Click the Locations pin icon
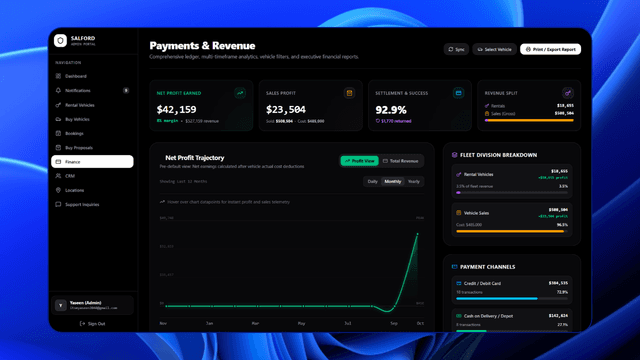This screenshot has height=360, width=640. [x=58, y=190]
